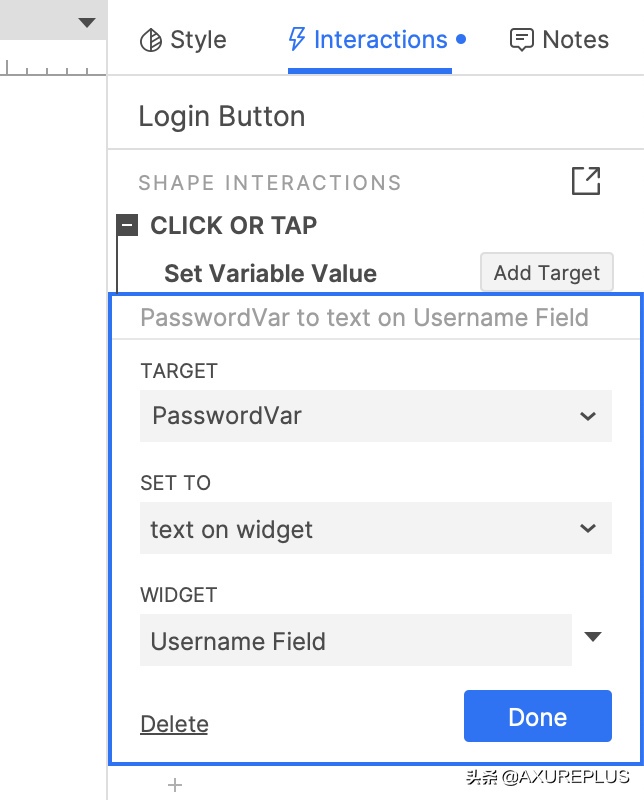Click the SHAPE INTERACTIONS section header

269,183
